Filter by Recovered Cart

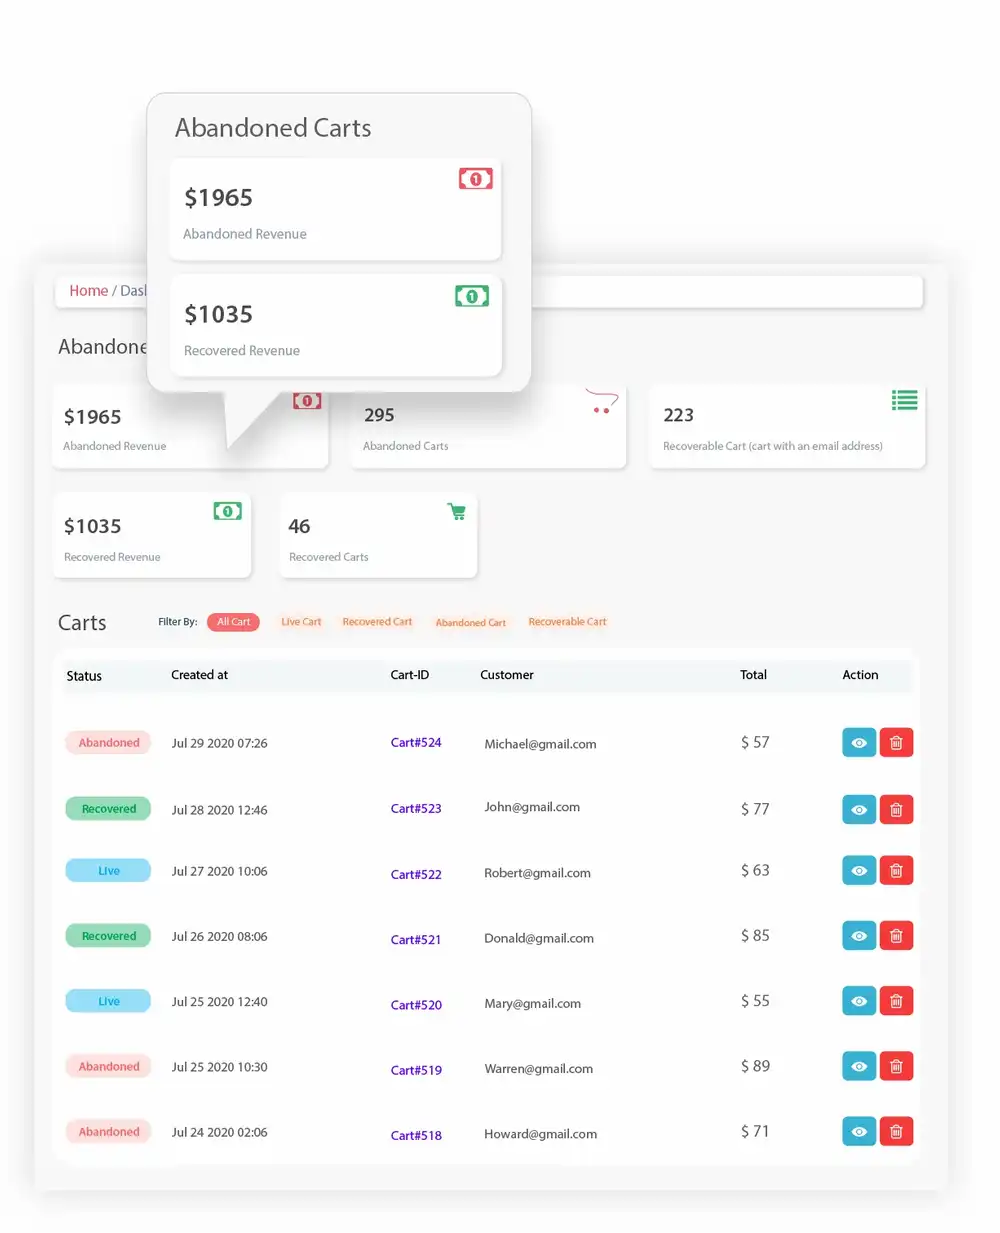377,622
